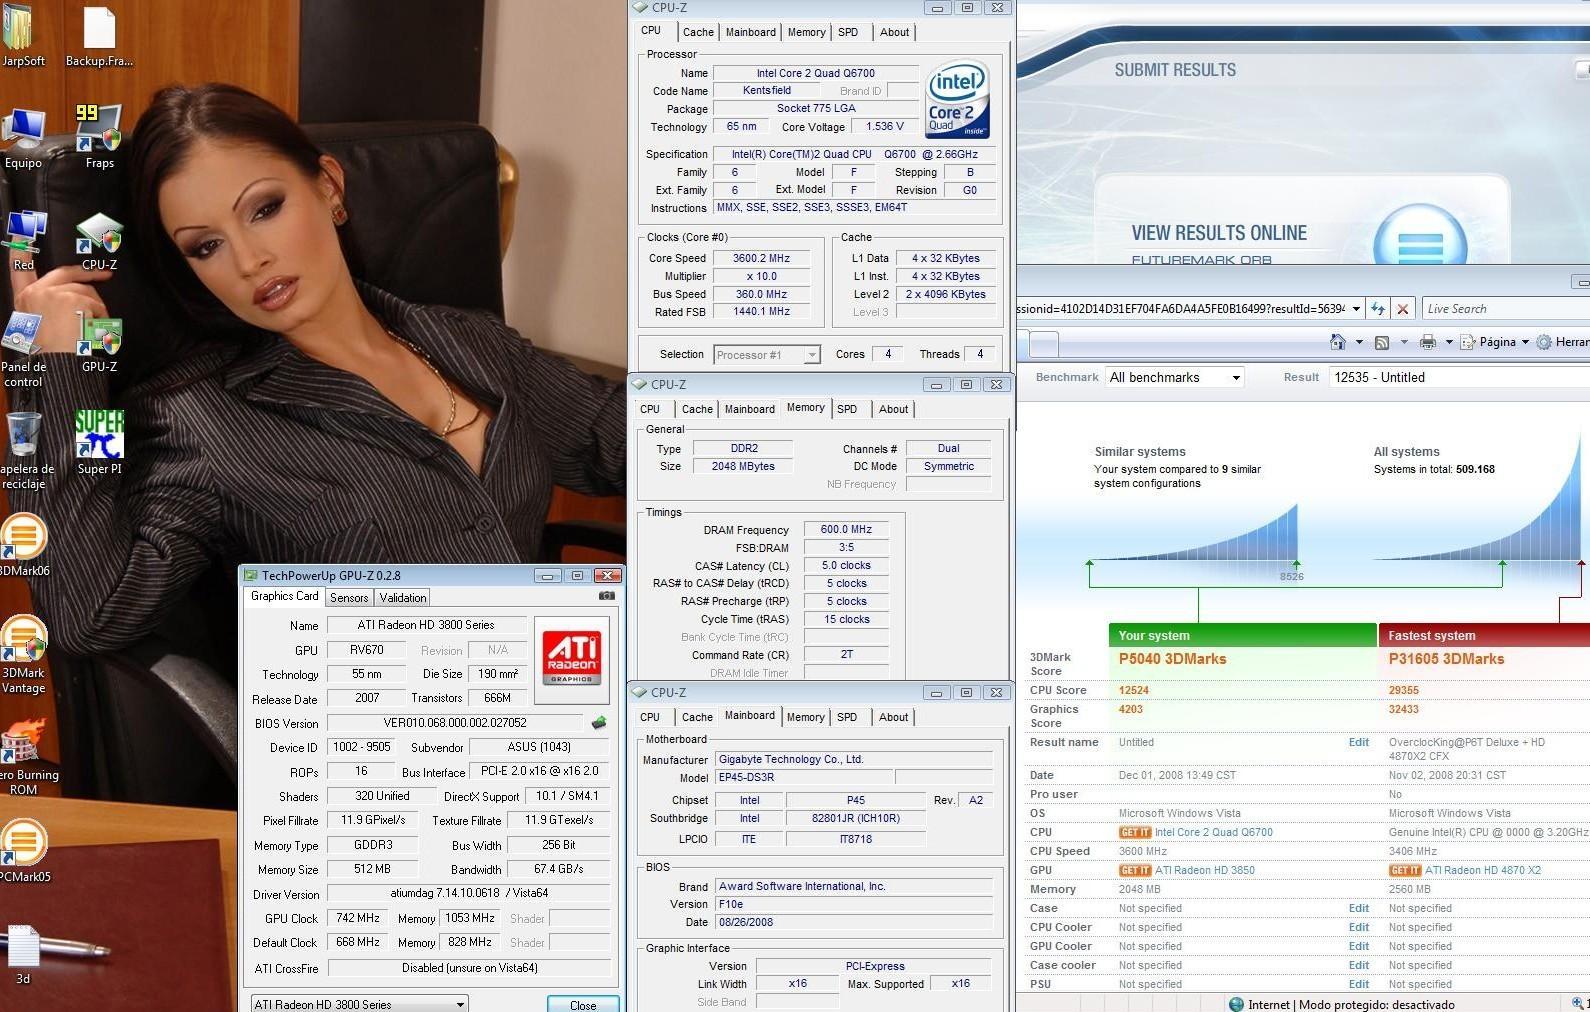Click Edit link in the GPU Cooler row
Image resolution: width=1590 pixels, height=1012 pixels.
(x=1358, y=946)
